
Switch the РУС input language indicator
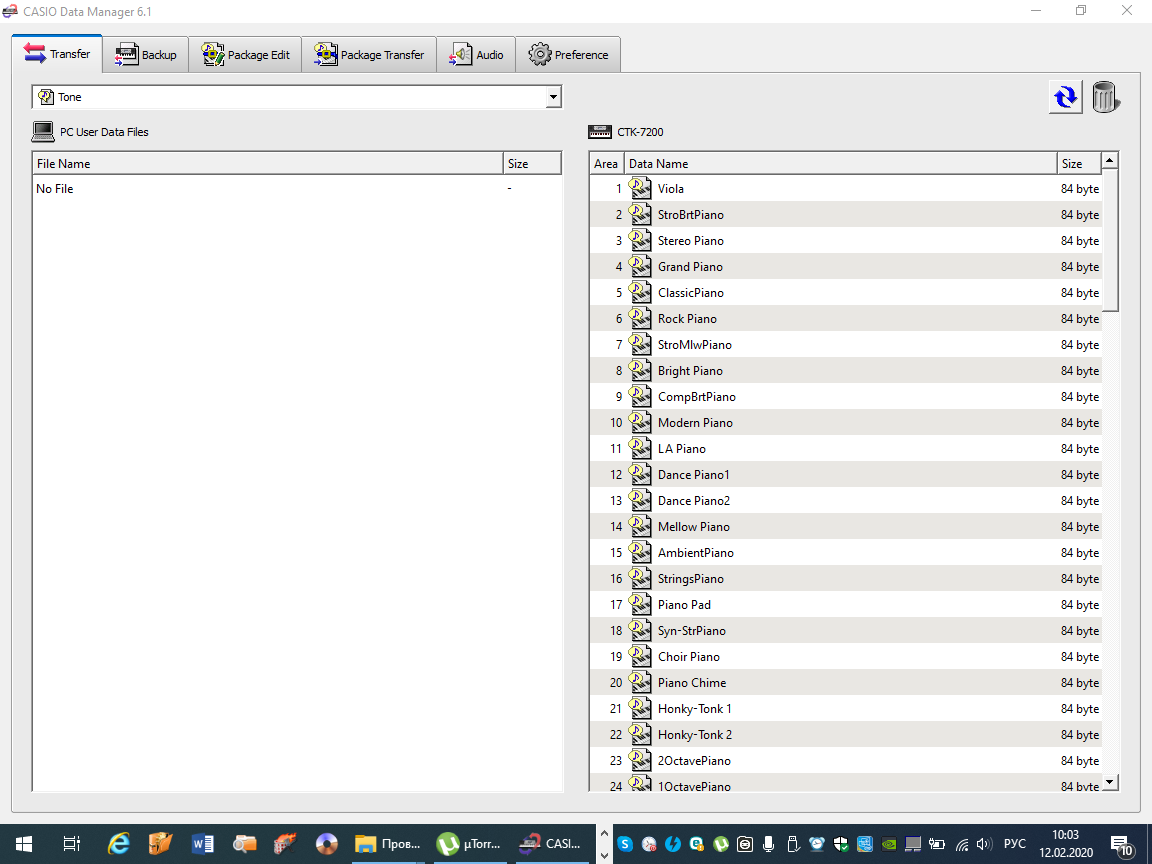[x=1015, y=844]
